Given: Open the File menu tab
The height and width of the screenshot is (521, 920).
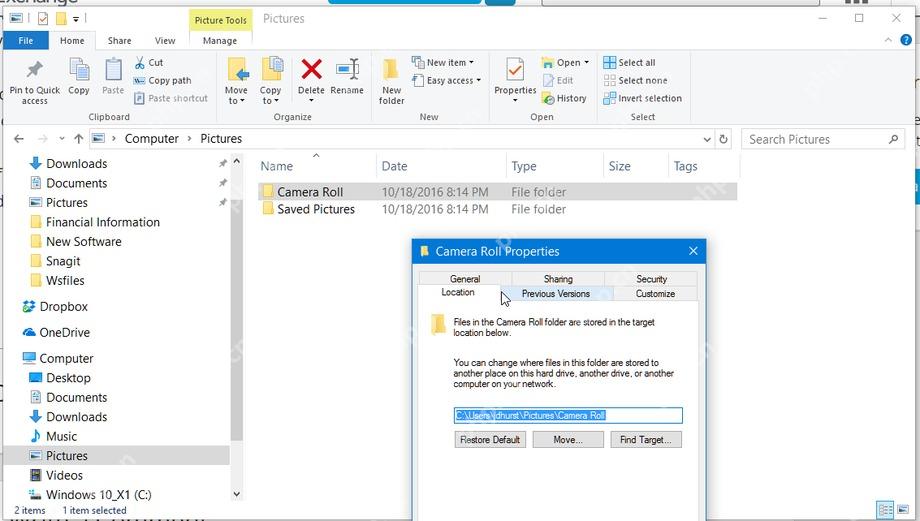Looking at the screenshot, I should pos(26,40).
